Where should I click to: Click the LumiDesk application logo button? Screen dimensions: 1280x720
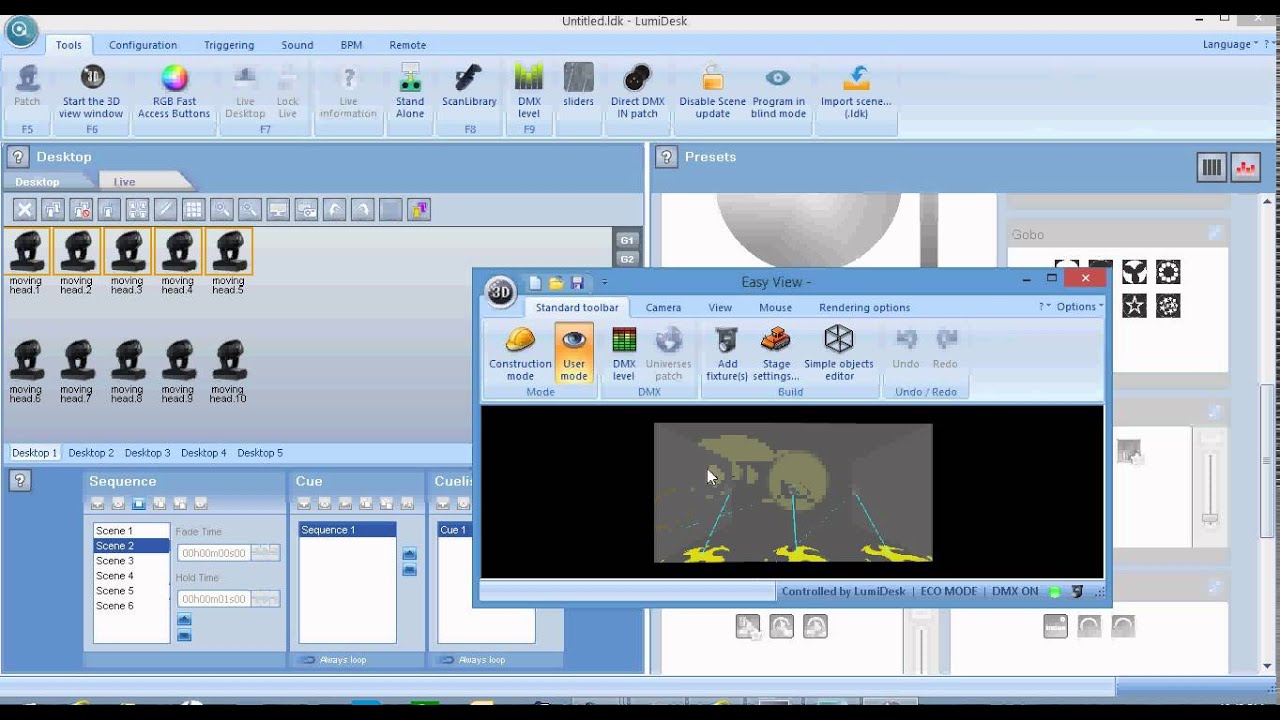pyautogui.click(x=20, y=30)
